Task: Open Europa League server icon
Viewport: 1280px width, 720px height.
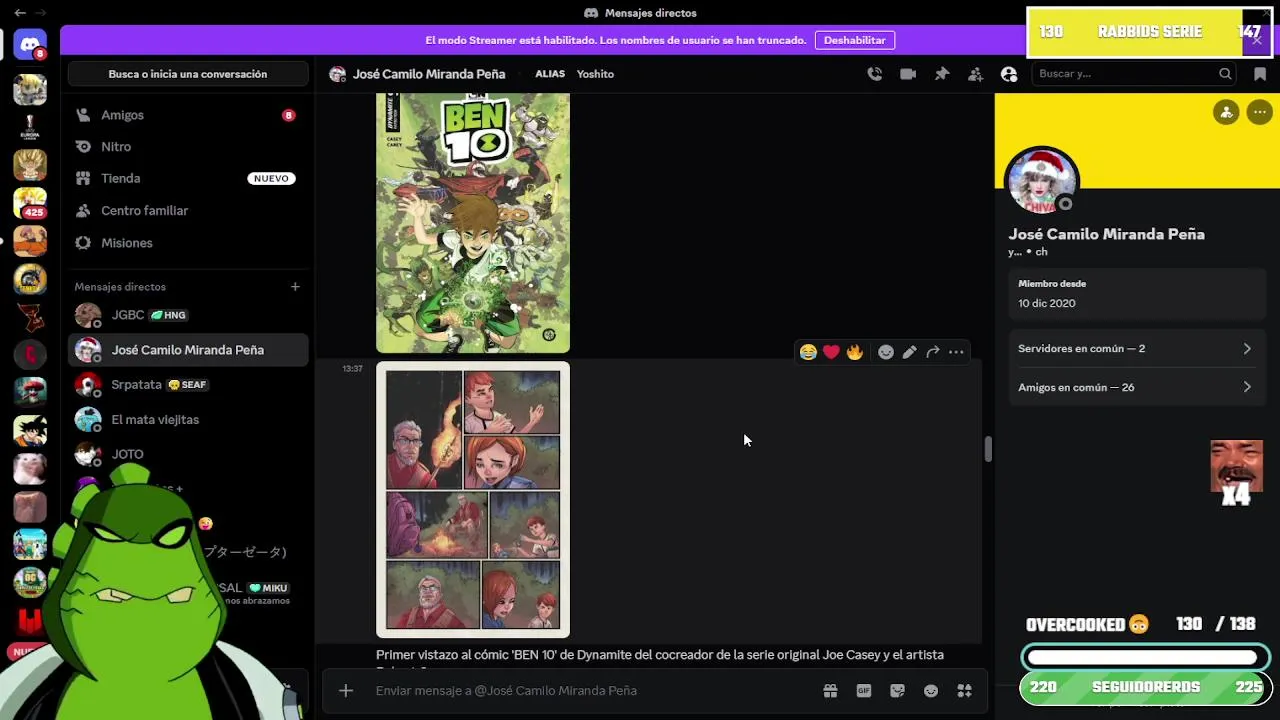Action: pyautogui.click(x=30, y=127)
